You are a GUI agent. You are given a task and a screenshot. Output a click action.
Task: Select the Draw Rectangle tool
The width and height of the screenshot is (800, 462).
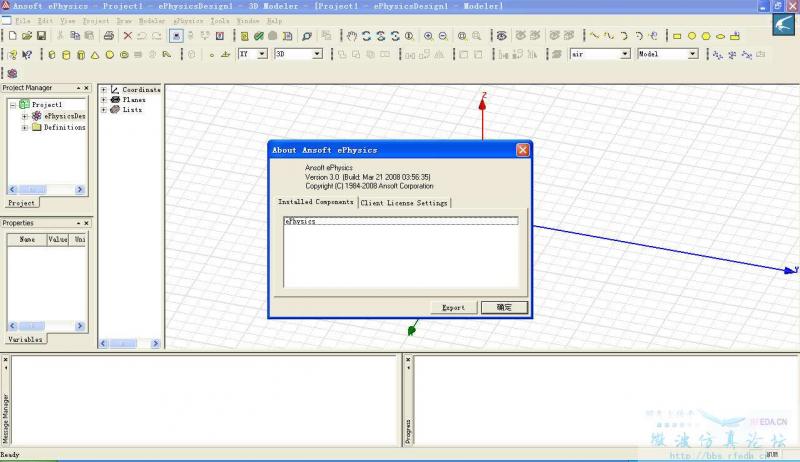[x=677, y=36]
